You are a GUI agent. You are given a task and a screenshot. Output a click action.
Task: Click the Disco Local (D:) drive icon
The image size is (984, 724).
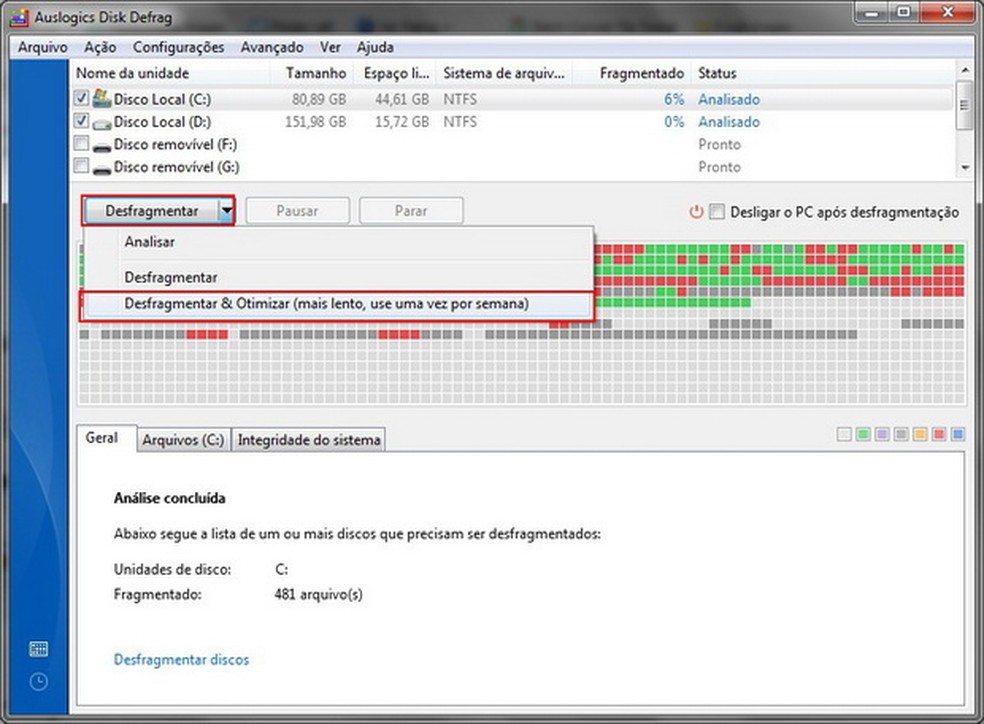tap(102, 123)
